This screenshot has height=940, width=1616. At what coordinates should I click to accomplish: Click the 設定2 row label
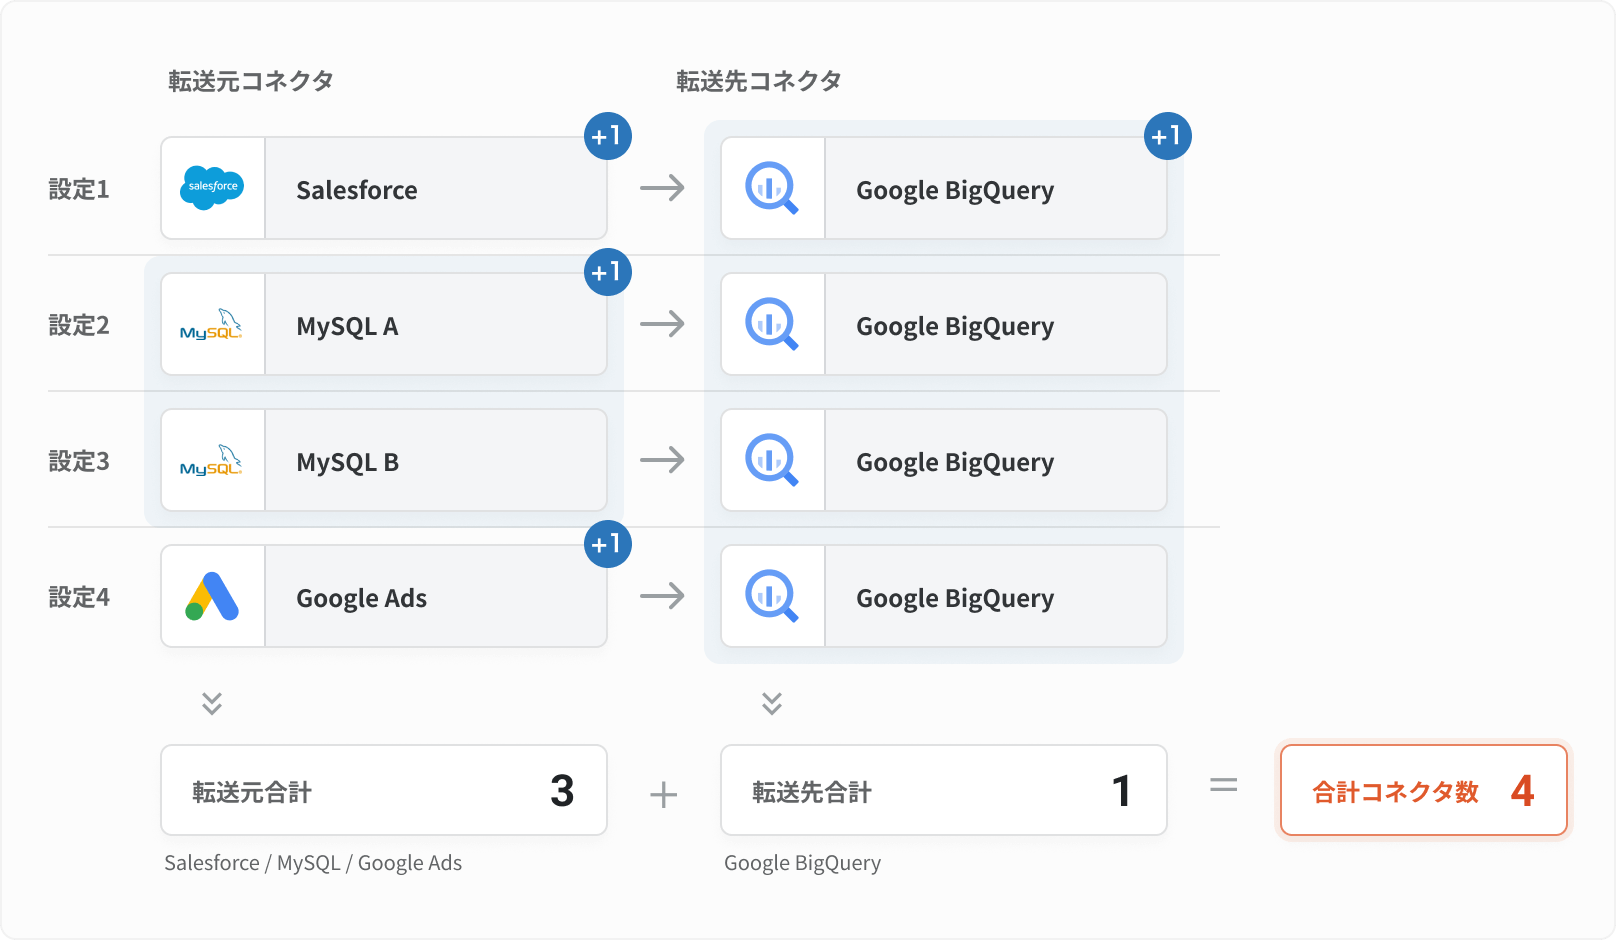point(79,325)
